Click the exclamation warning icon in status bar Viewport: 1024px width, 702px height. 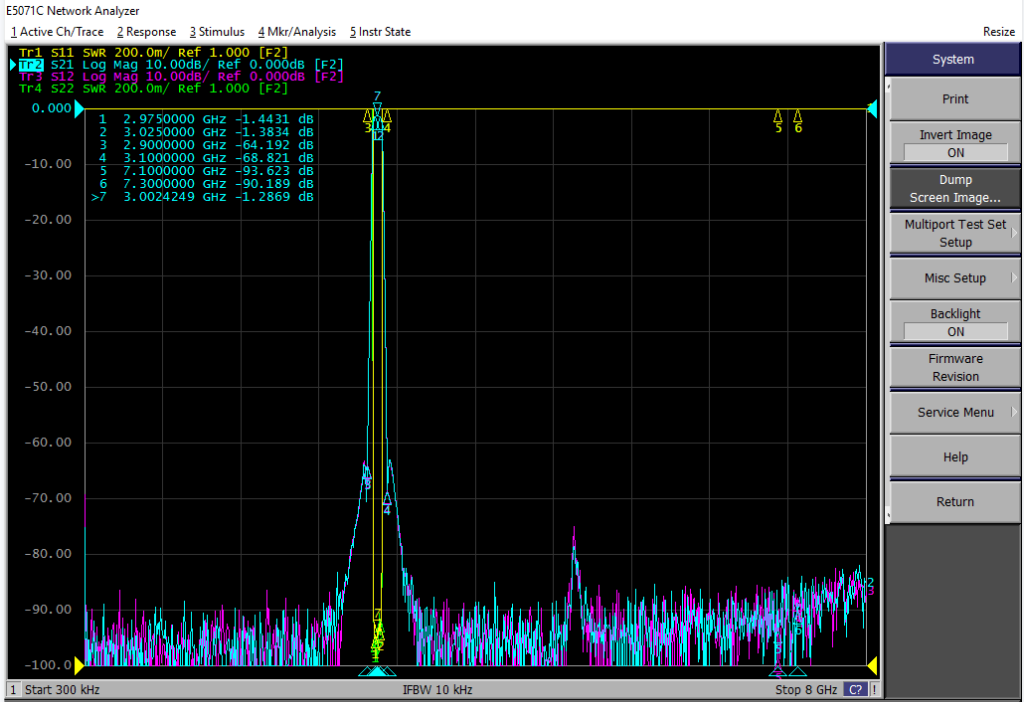tap(874, 690)
